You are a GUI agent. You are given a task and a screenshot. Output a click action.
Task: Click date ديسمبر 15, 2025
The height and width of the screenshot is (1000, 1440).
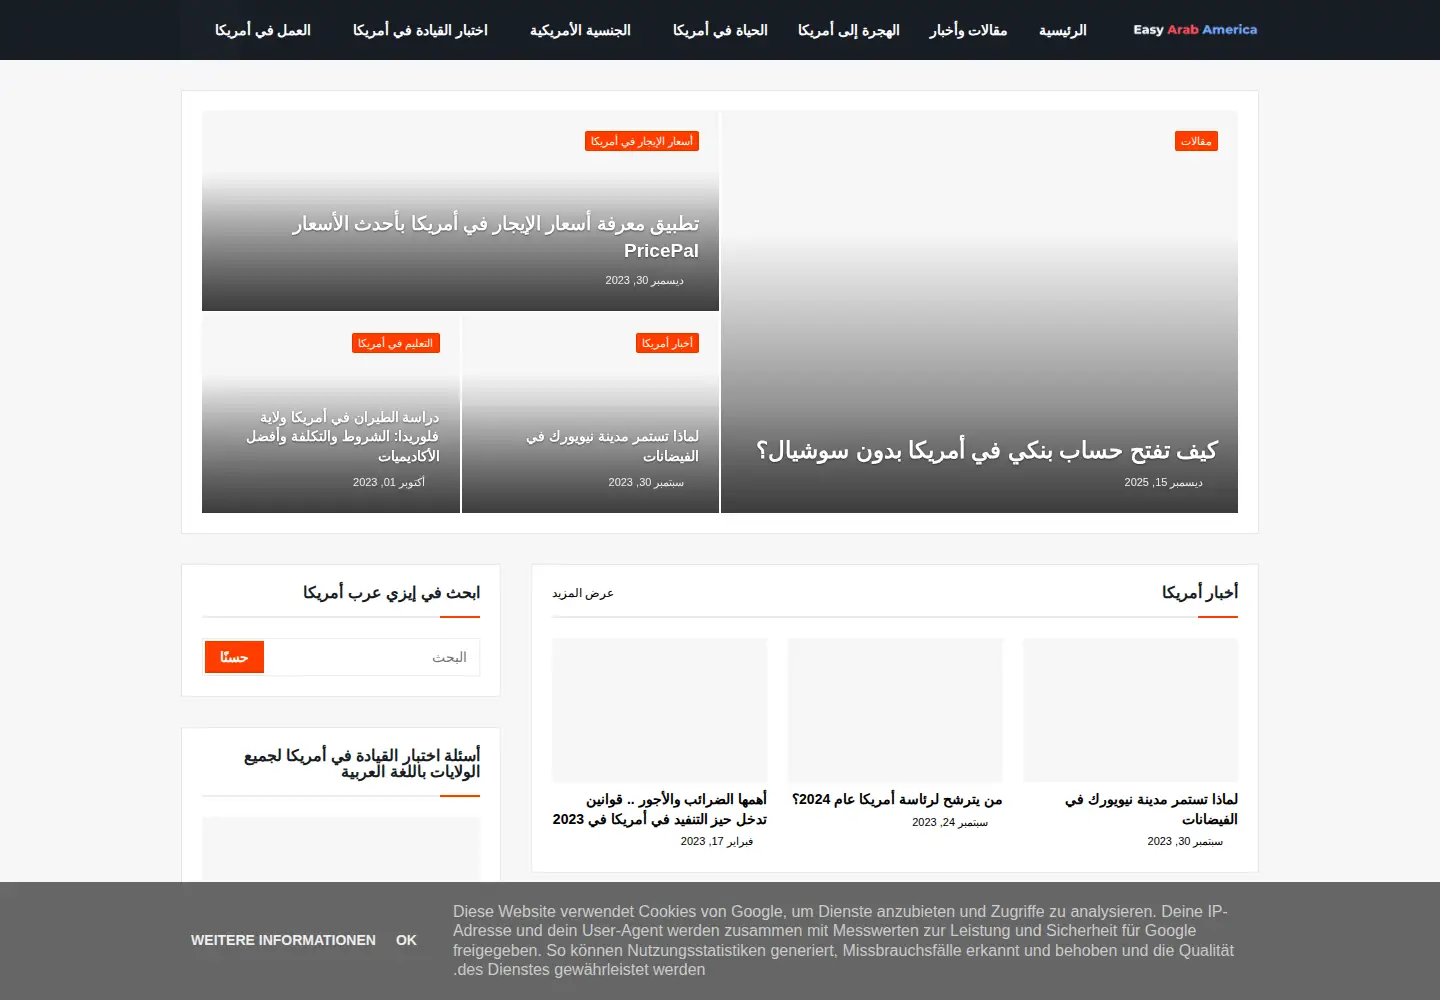pos(1163,482)
